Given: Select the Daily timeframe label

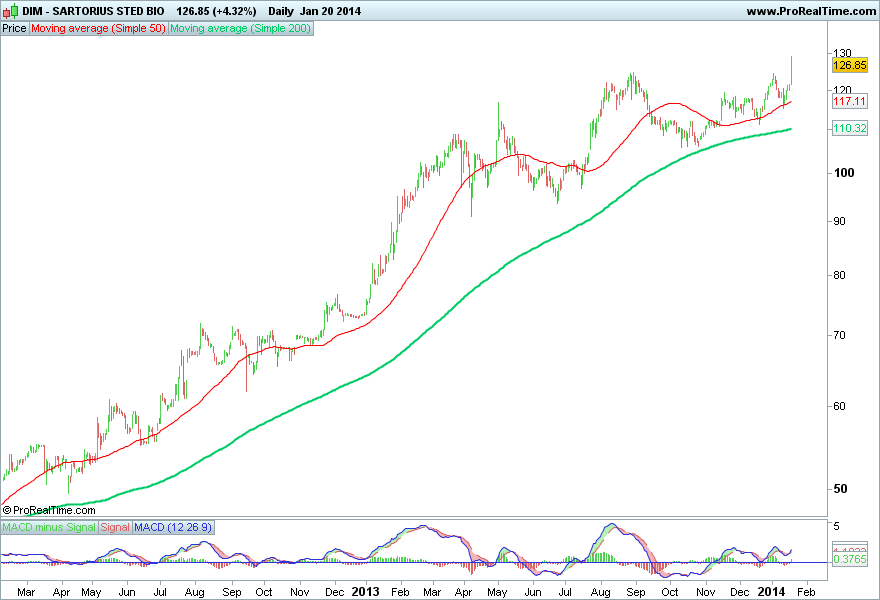Looking at the screenshot, I should [x=281, y=11].
